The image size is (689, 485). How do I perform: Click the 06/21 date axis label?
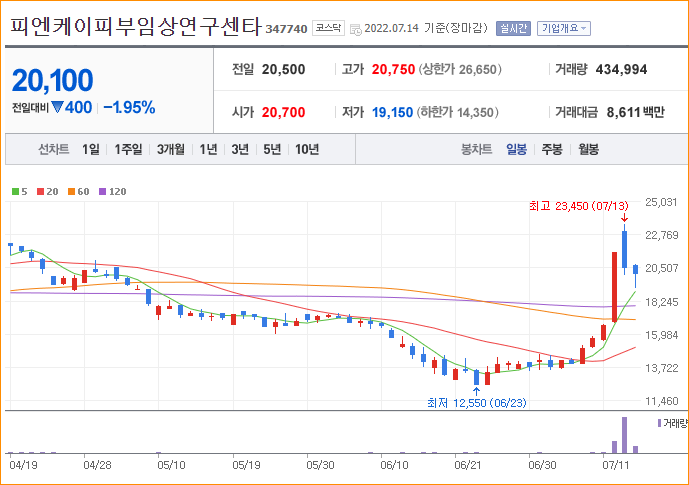coord(468,465)
